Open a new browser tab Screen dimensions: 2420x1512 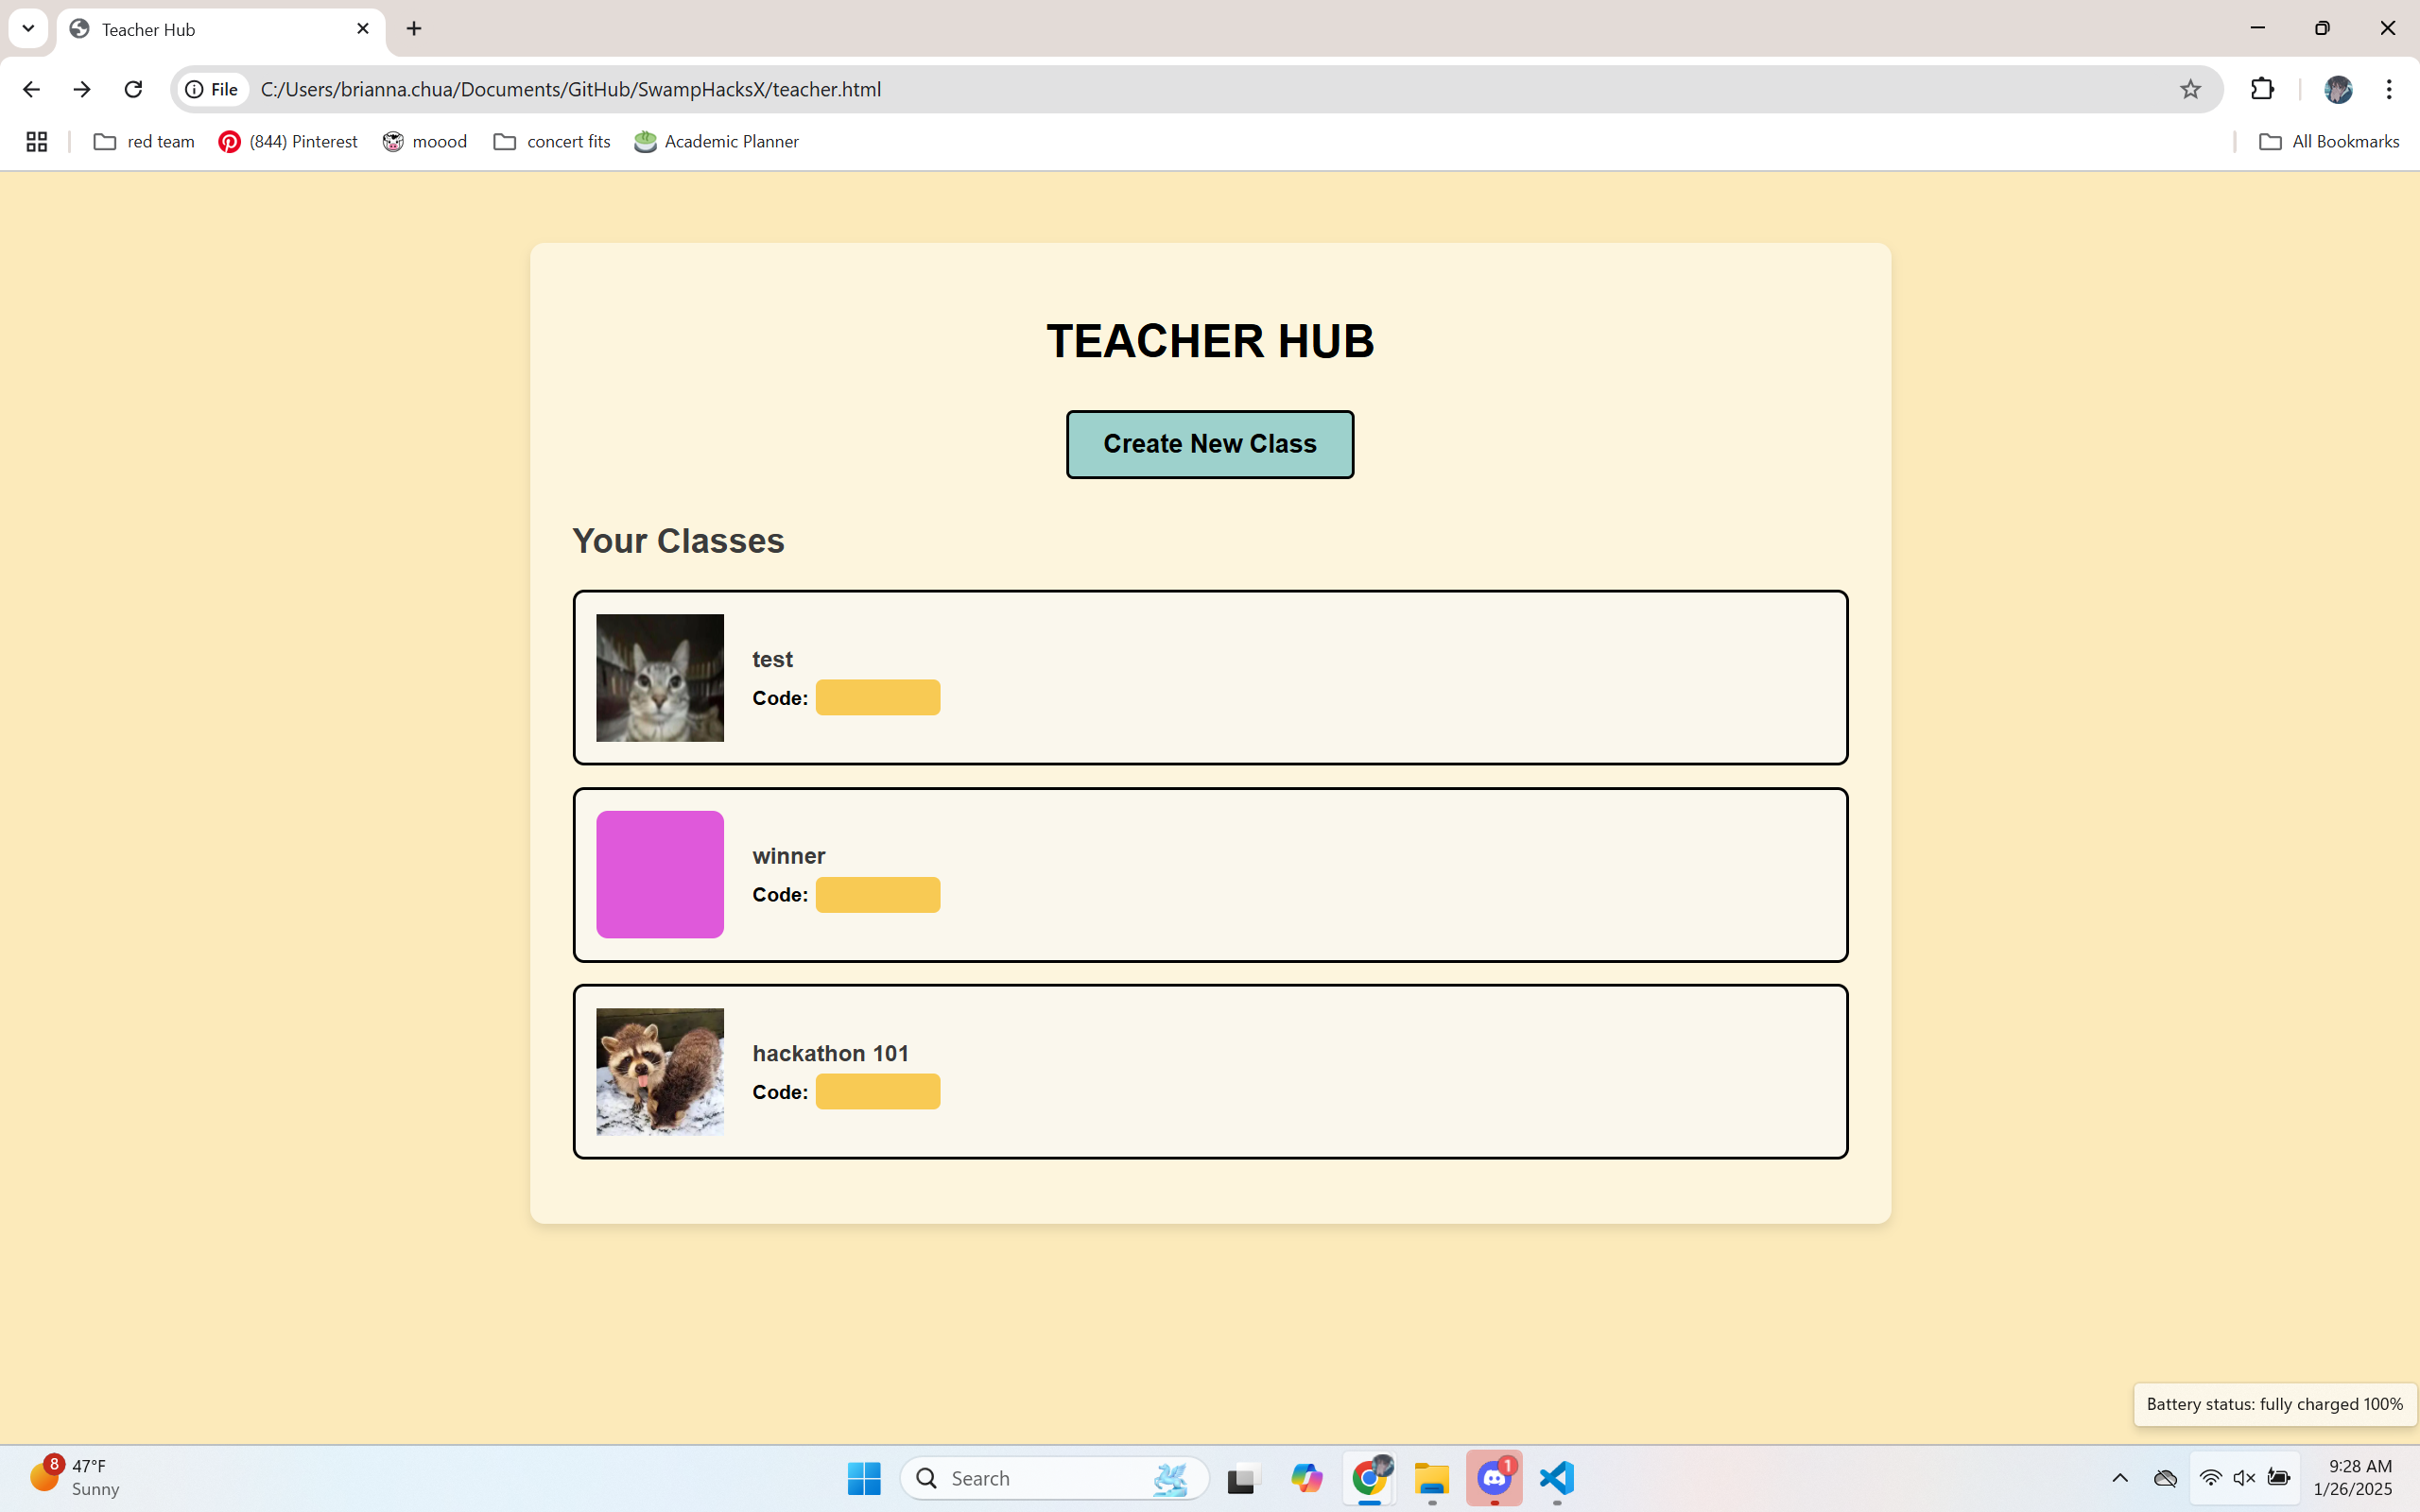pyautogui.click(x=414, y=28)
